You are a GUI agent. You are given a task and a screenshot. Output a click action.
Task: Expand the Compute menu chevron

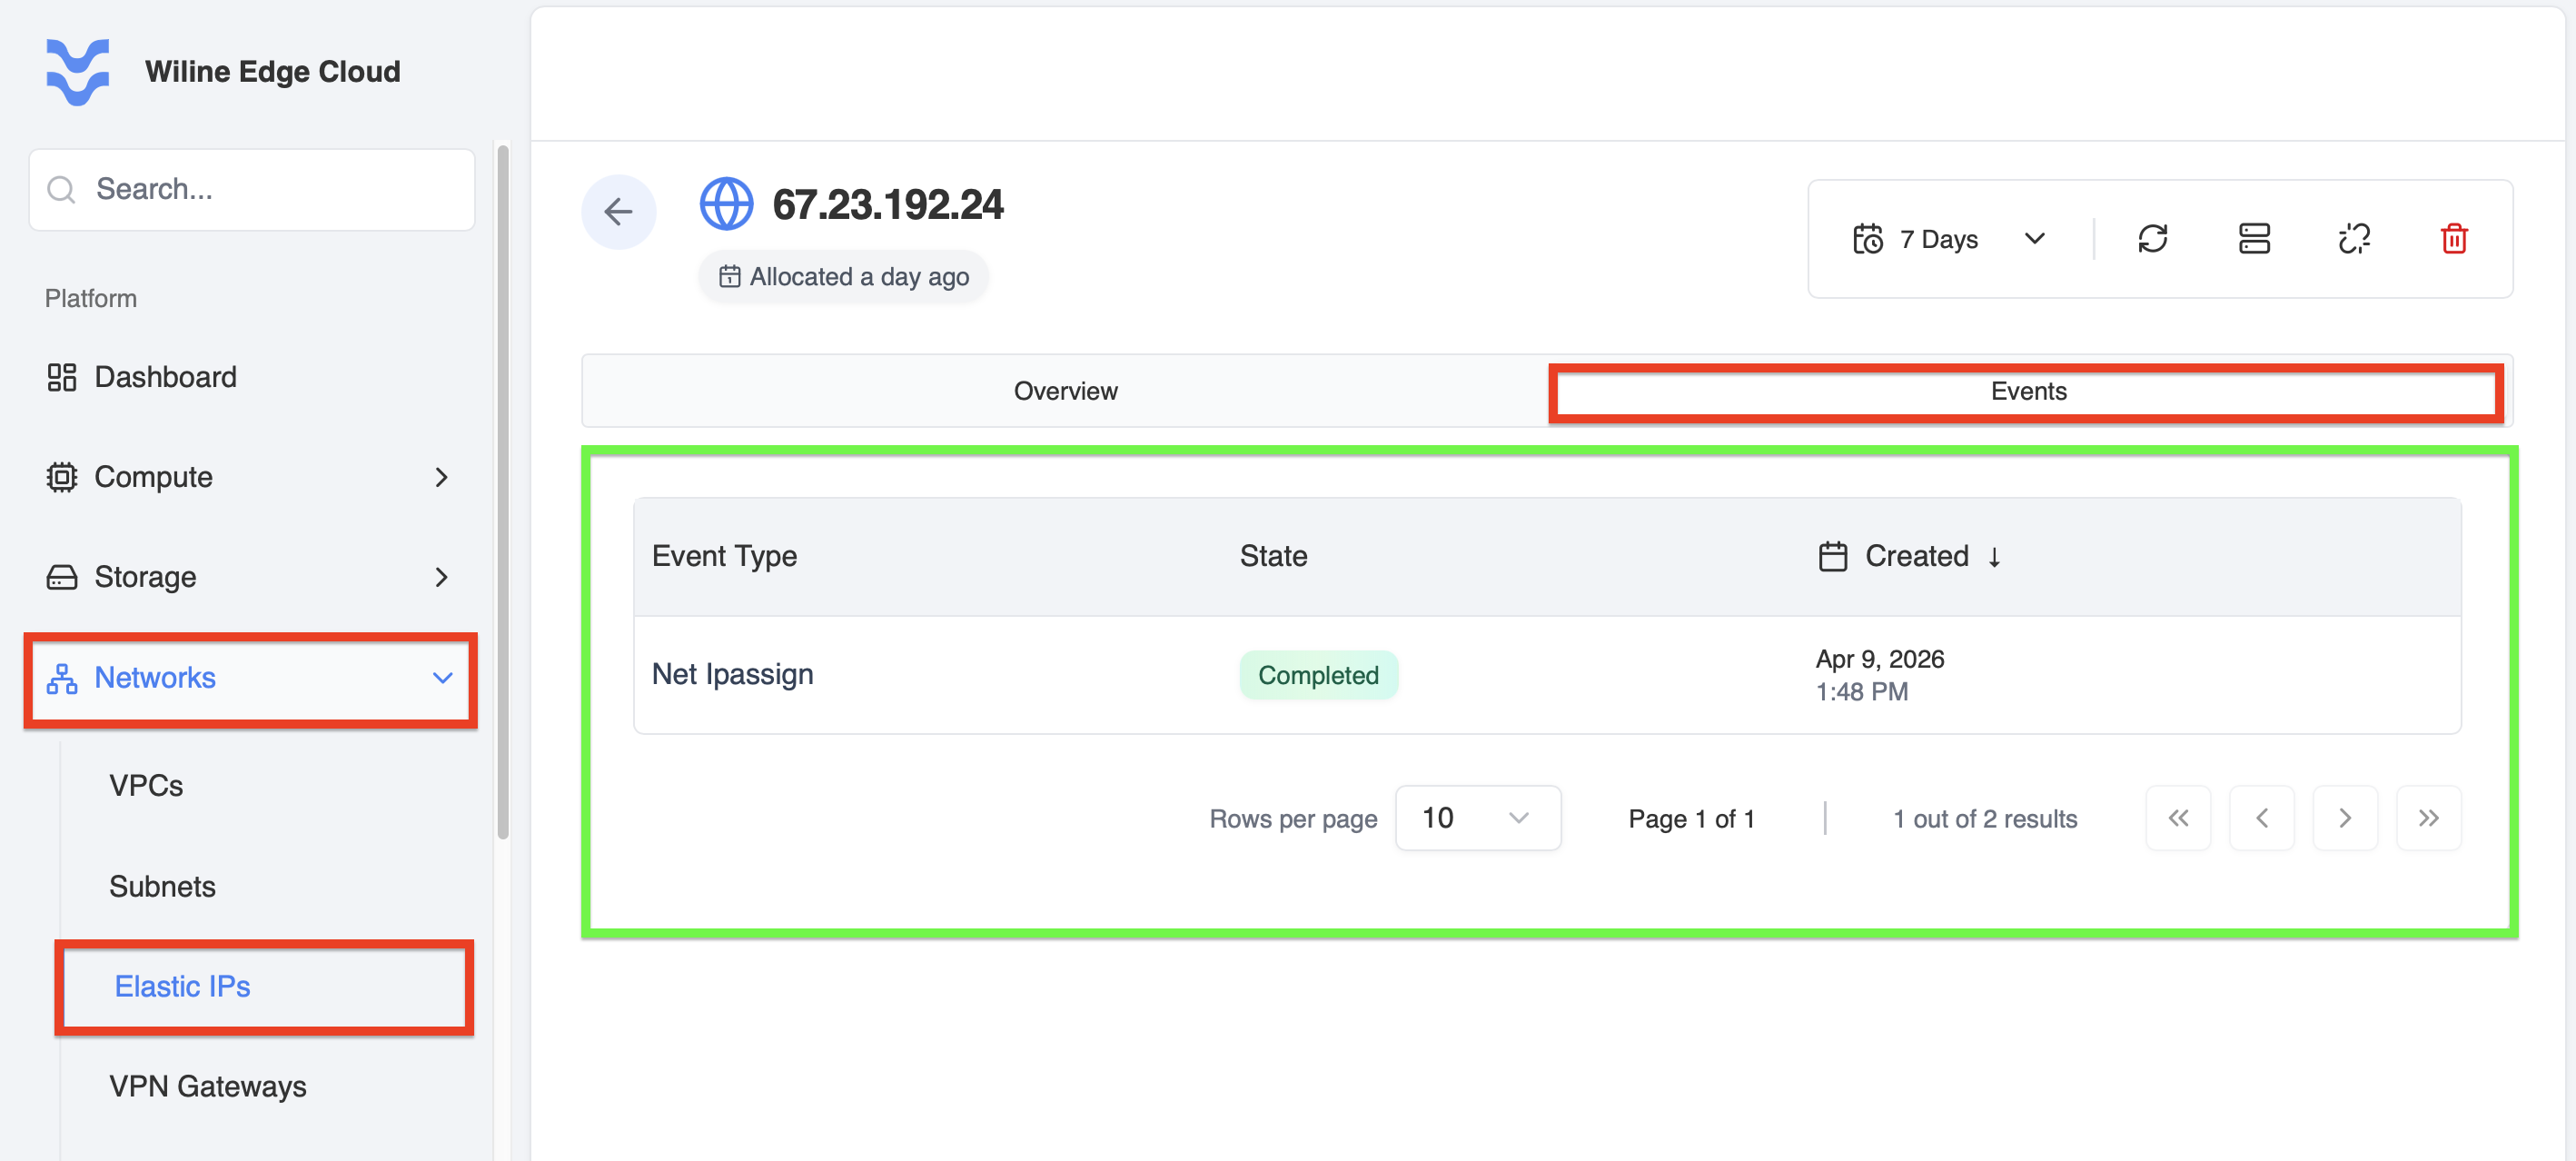tap(441, 477)
